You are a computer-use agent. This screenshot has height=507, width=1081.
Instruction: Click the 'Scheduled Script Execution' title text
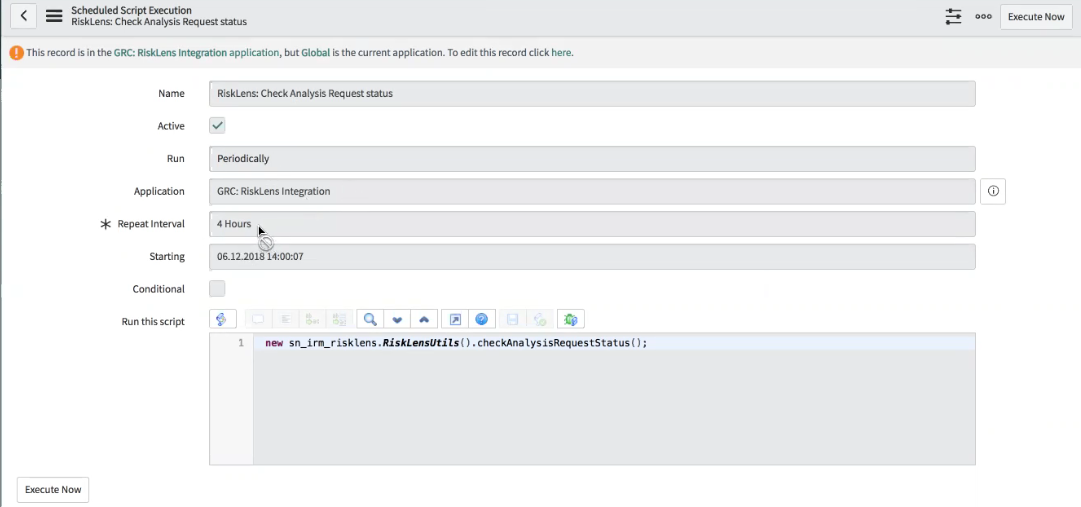tap(132, 10)
